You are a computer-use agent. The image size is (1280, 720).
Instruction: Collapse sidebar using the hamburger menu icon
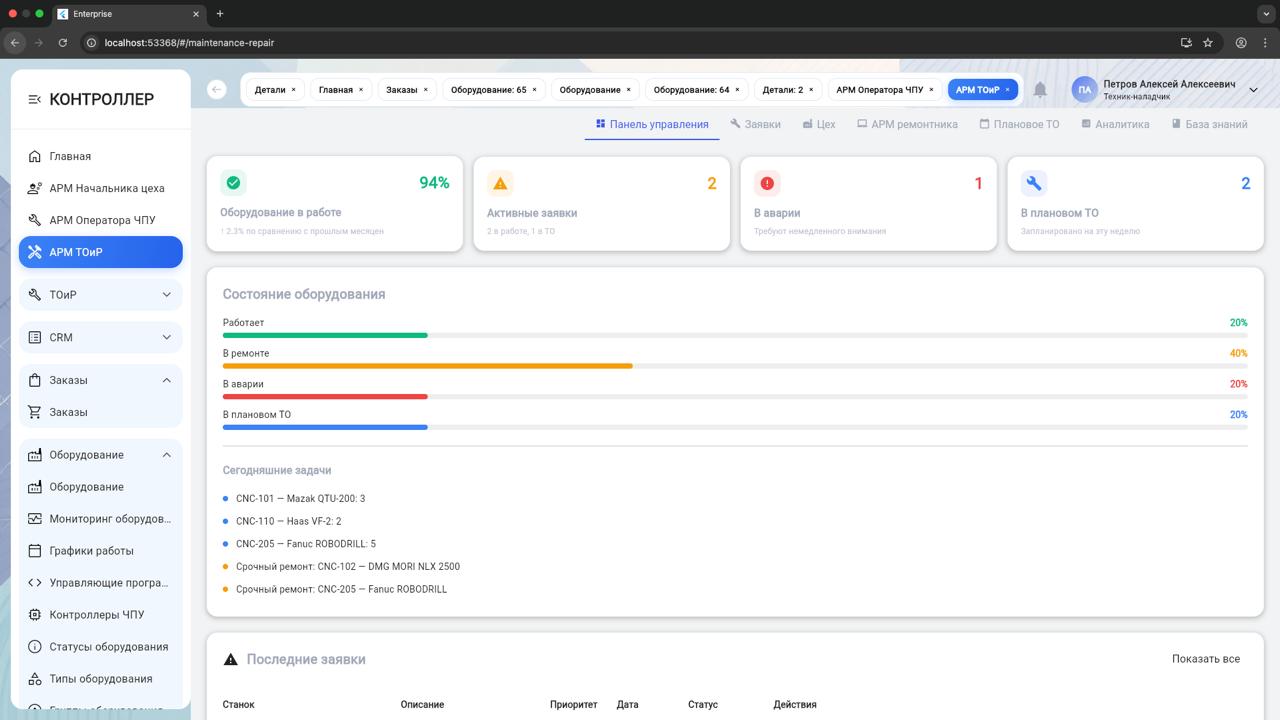(34, 99)
